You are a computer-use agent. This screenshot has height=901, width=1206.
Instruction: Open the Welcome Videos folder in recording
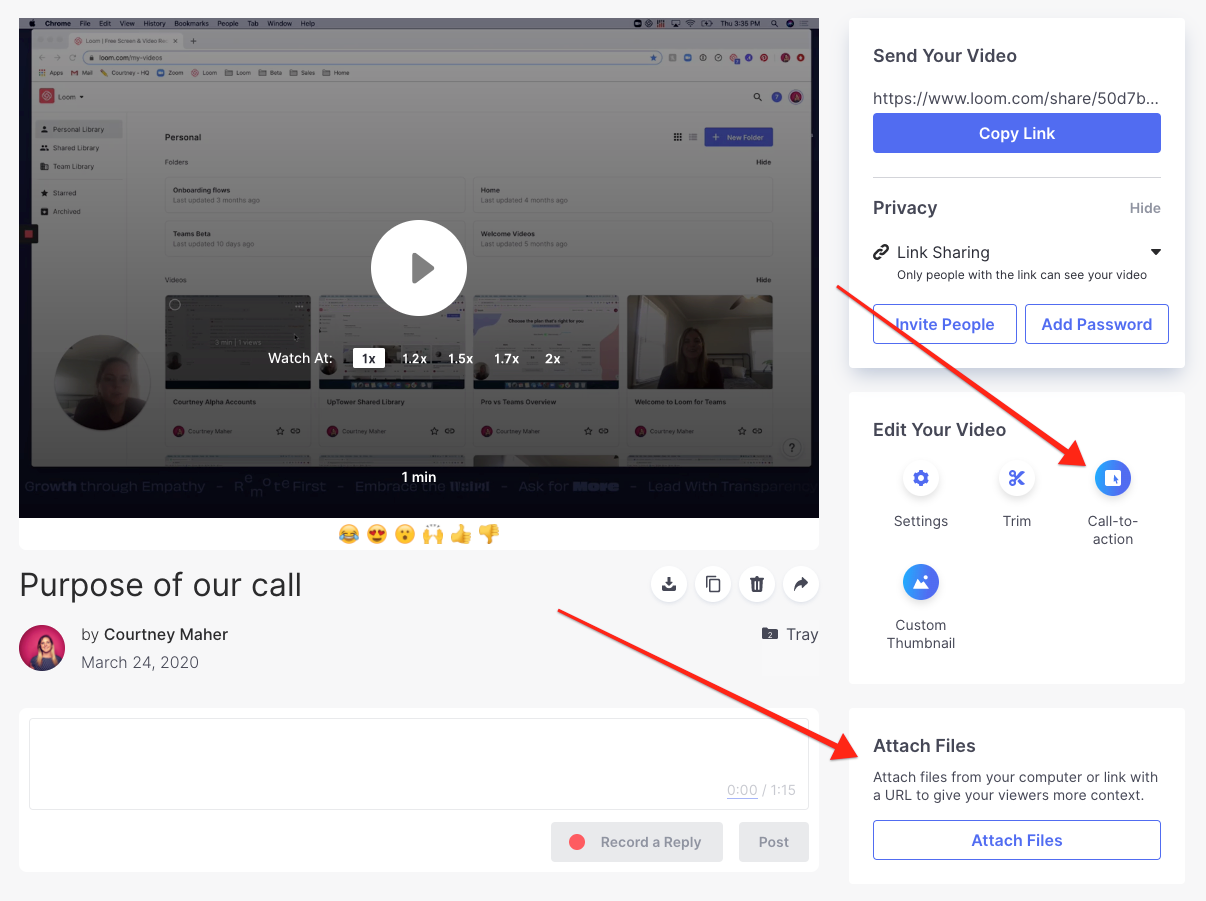(x=622, y=238)
